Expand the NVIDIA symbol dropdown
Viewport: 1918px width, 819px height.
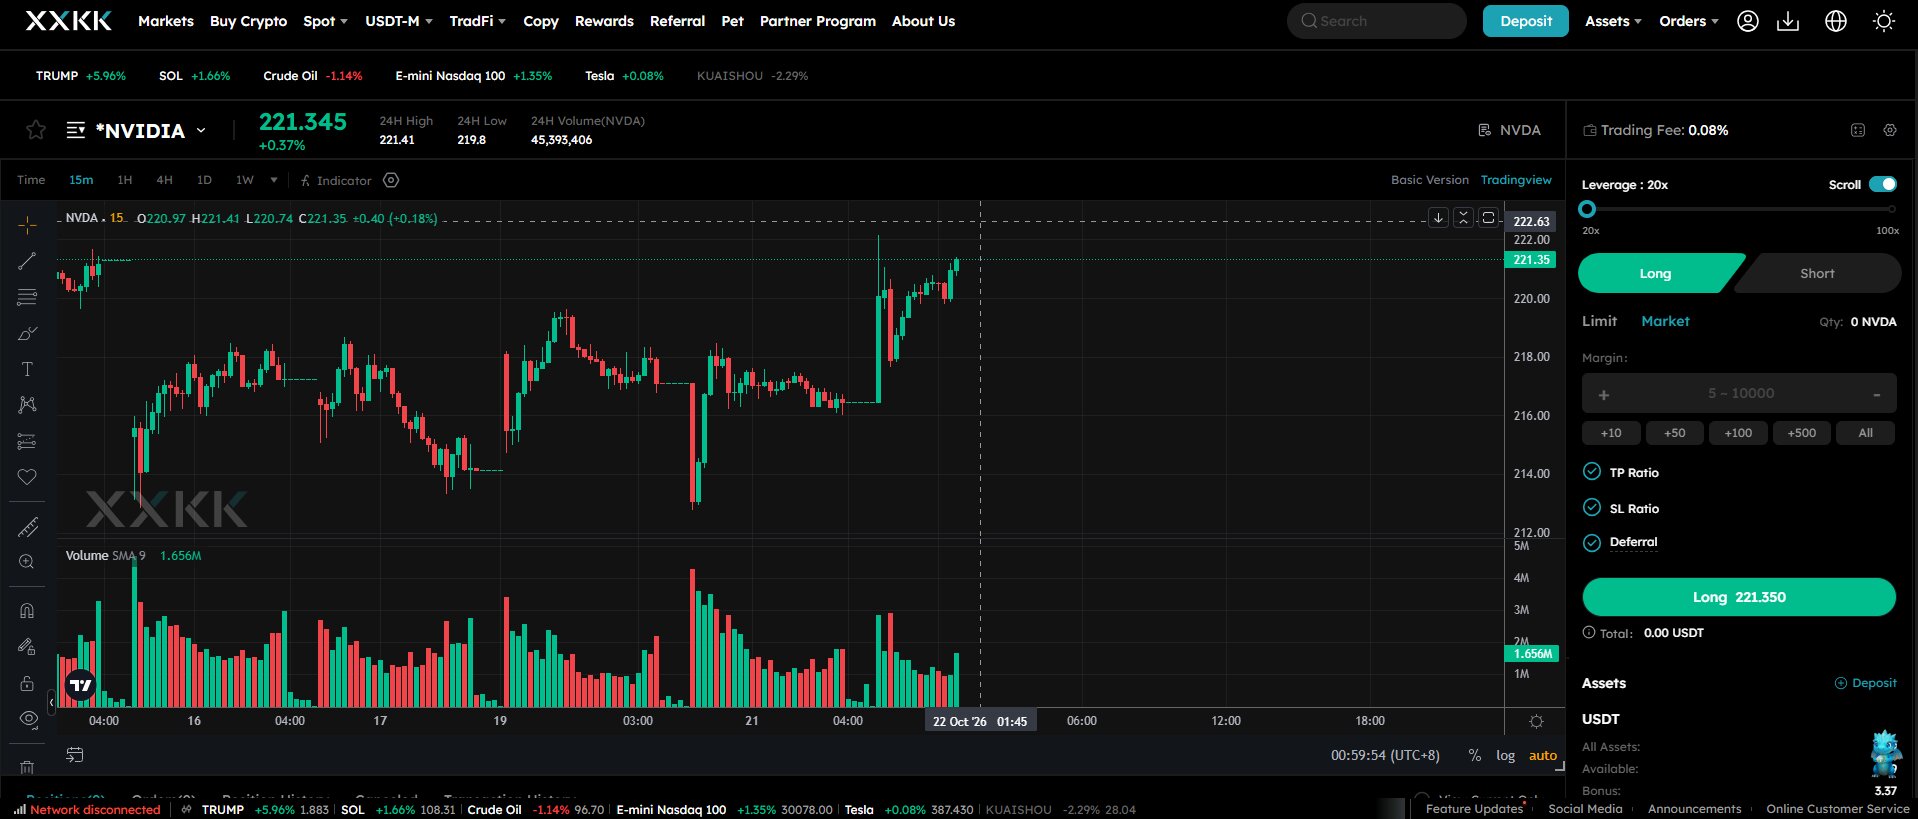coord(201,131)
